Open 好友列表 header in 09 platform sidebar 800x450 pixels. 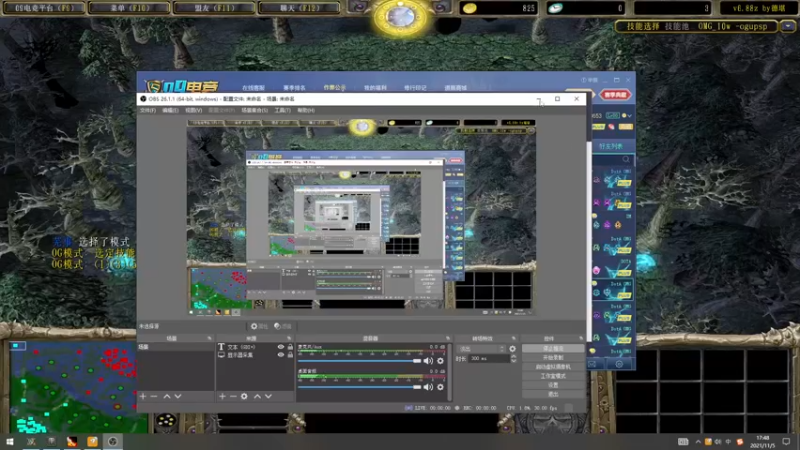coord(611,146)
